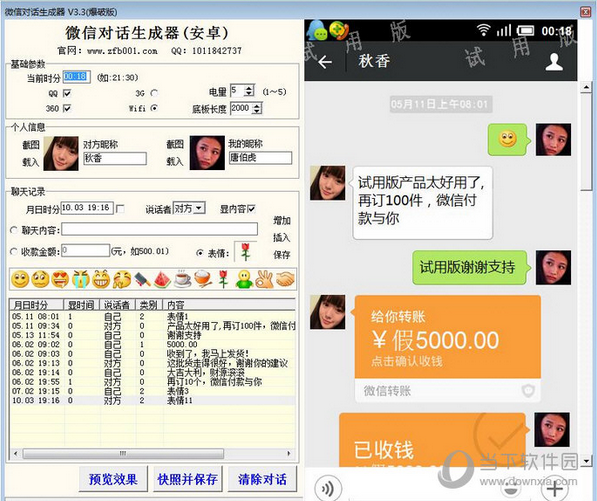Click the selected rose emoji preview box

245,252
